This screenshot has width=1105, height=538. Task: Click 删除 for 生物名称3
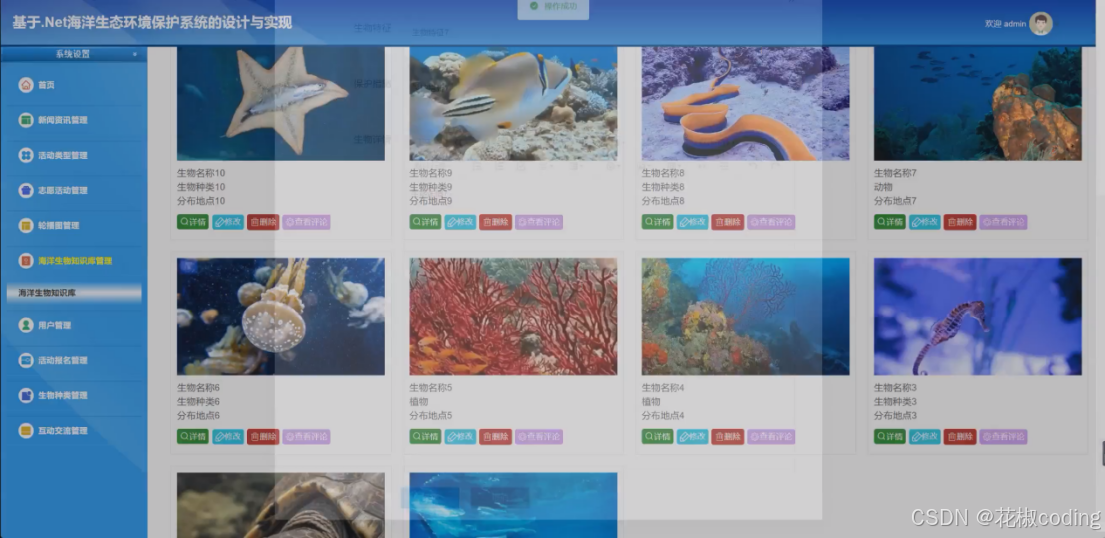960,436
